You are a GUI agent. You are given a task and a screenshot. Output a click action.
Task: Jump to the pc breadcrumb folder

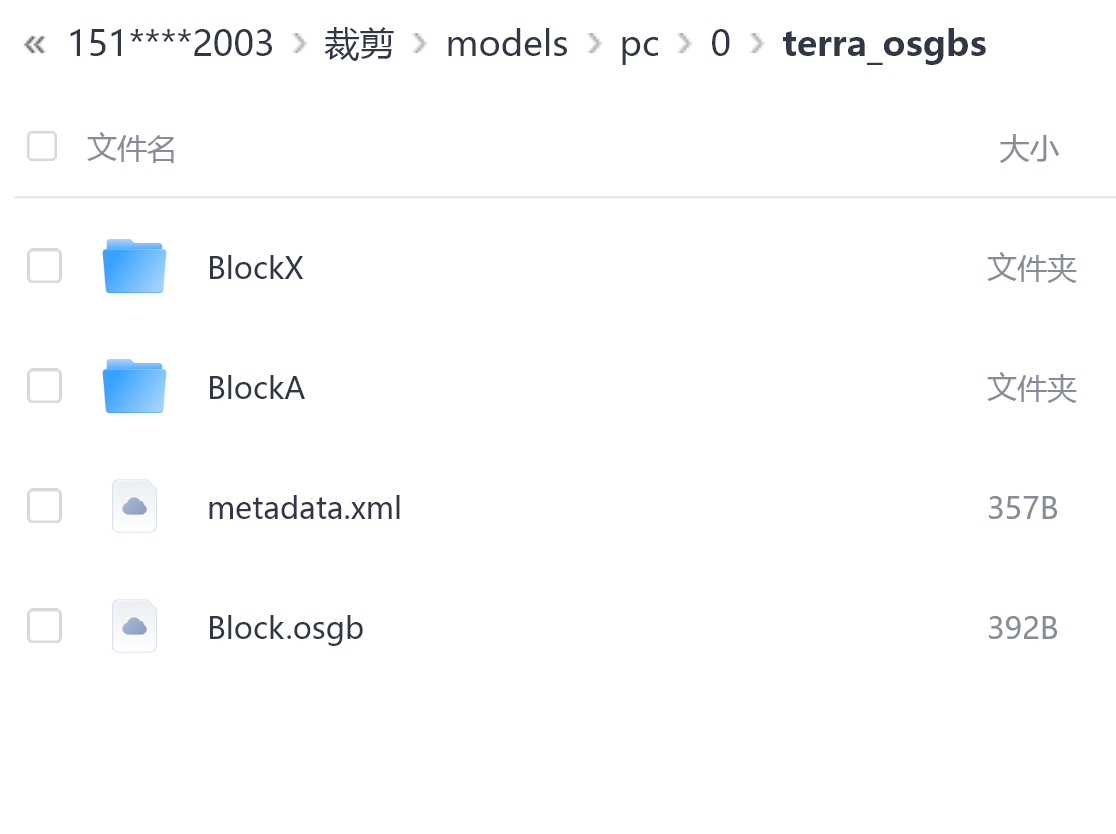point(639,46)
